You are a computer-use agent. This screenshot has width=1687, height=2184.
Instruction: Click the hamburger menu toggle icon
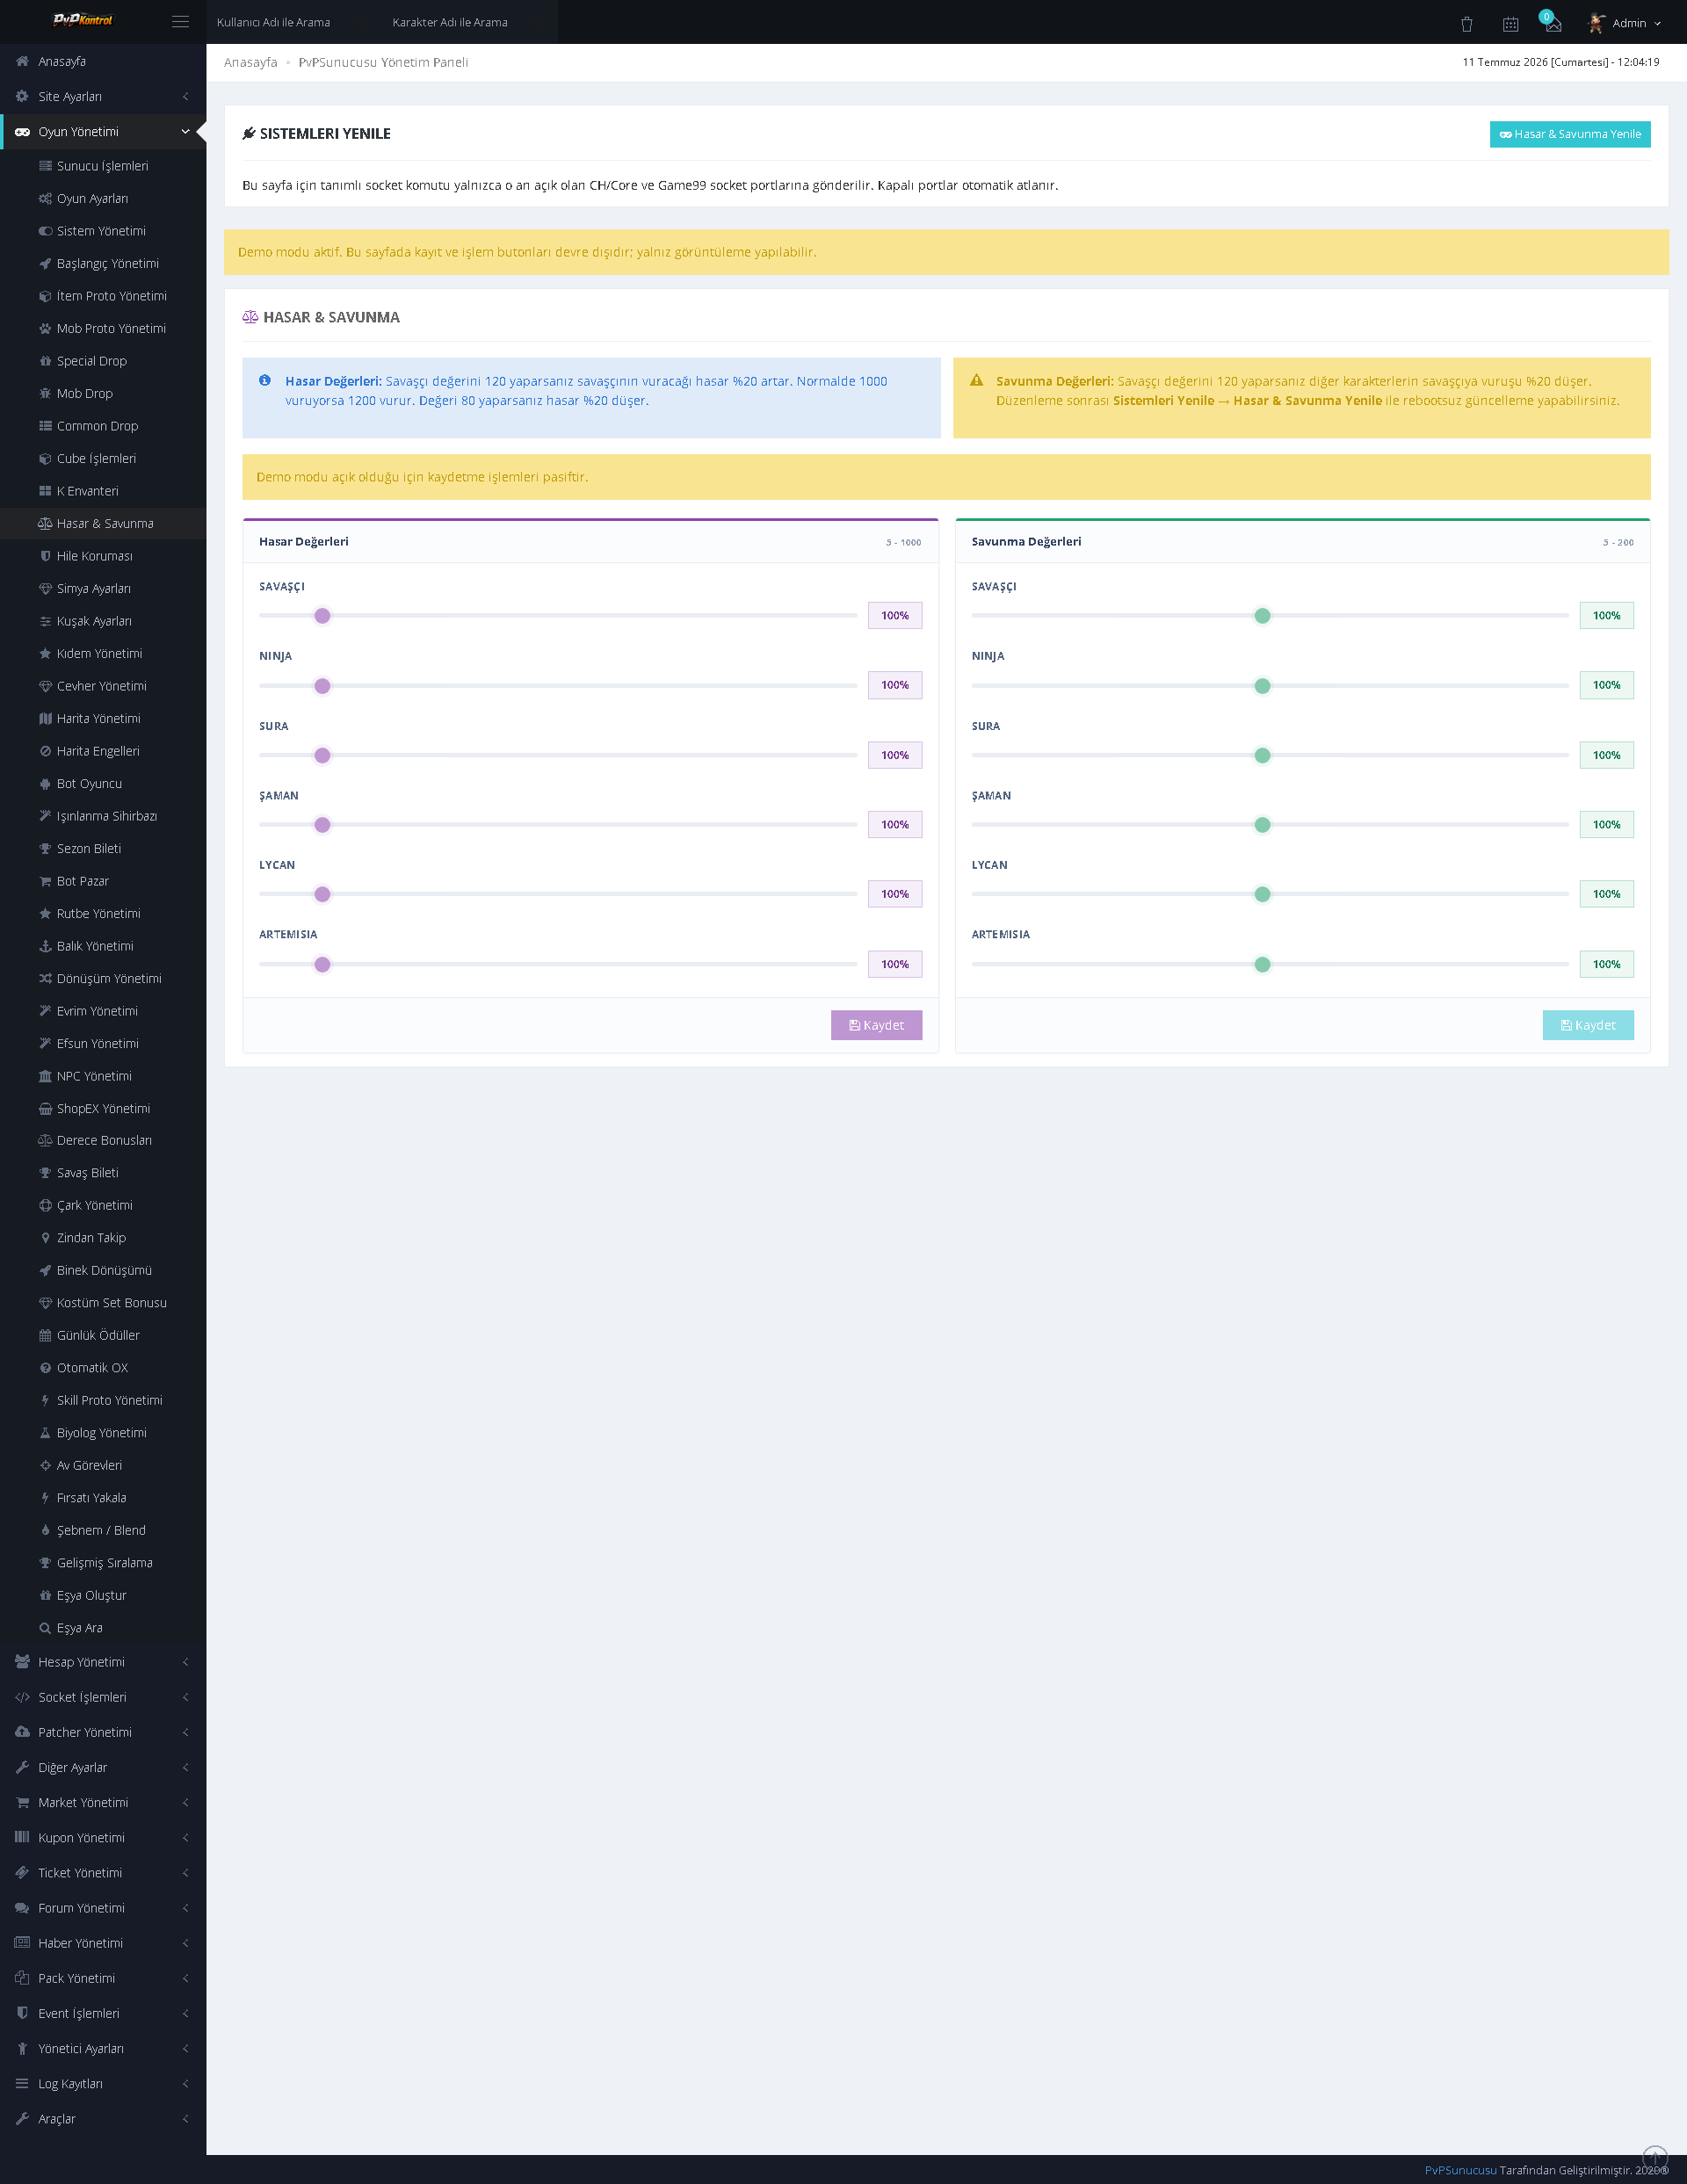coord(180,21)
